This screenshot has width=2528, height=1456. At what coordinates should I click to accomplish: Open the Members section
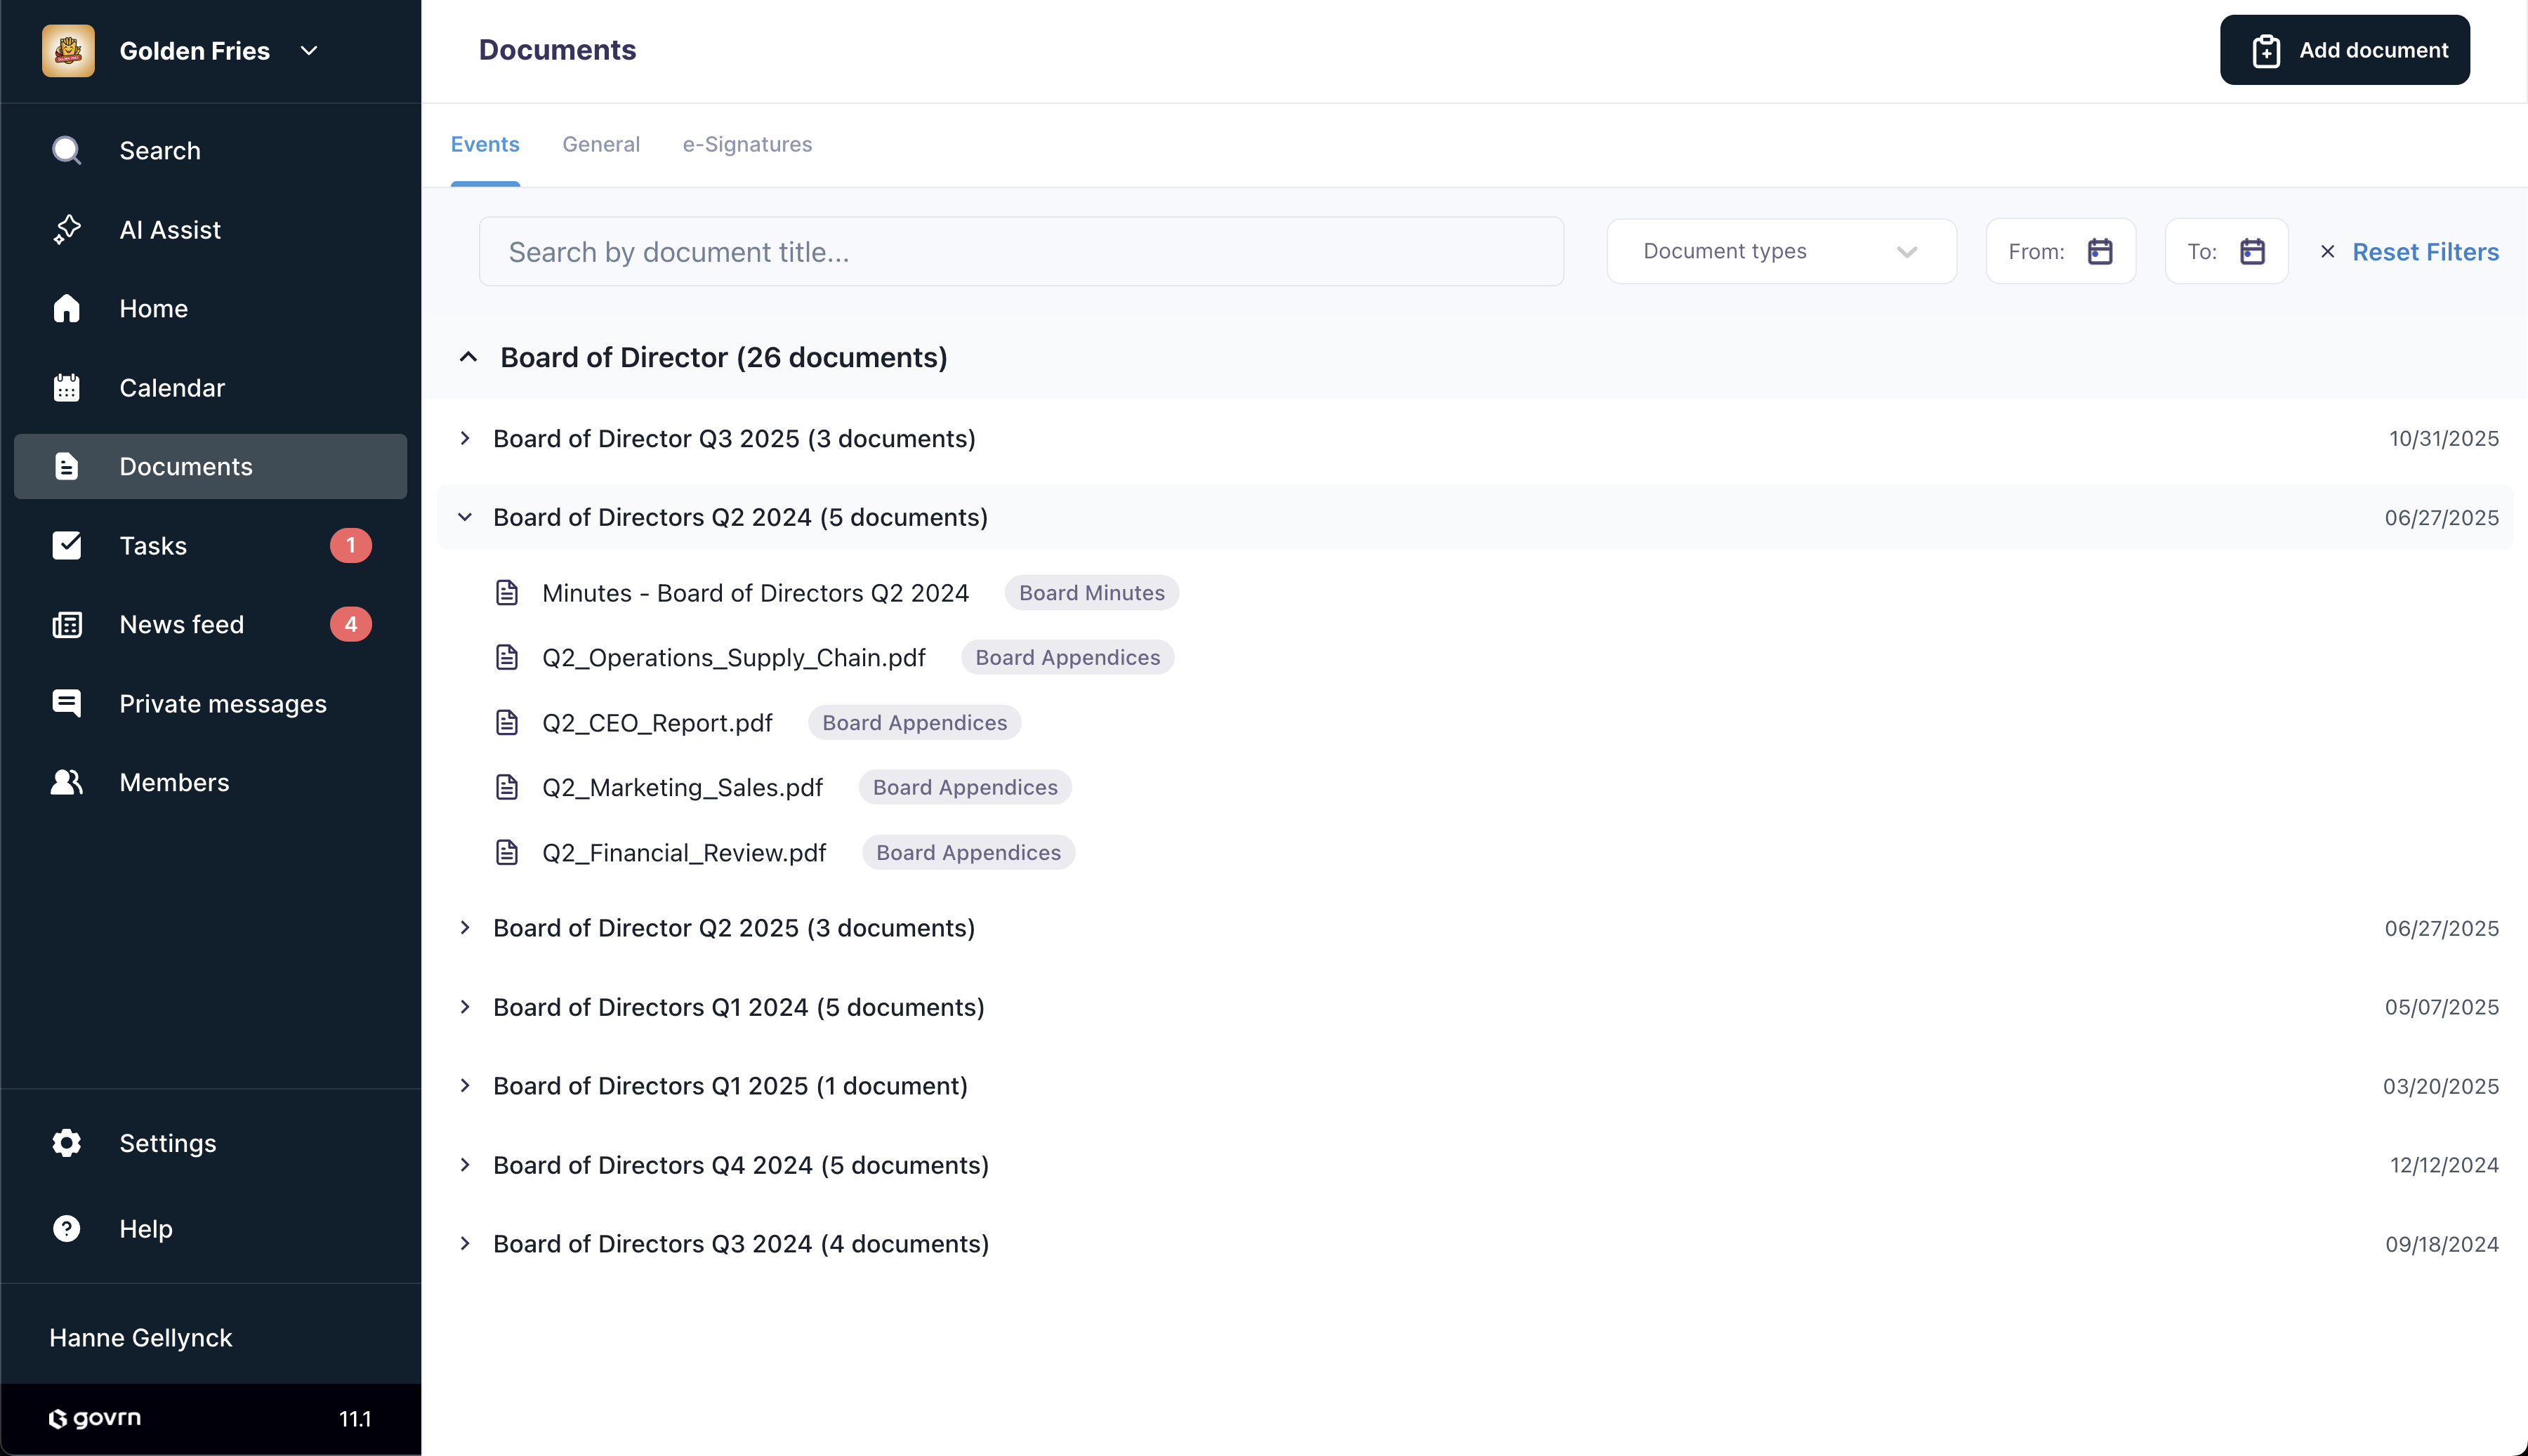point(174,782)
